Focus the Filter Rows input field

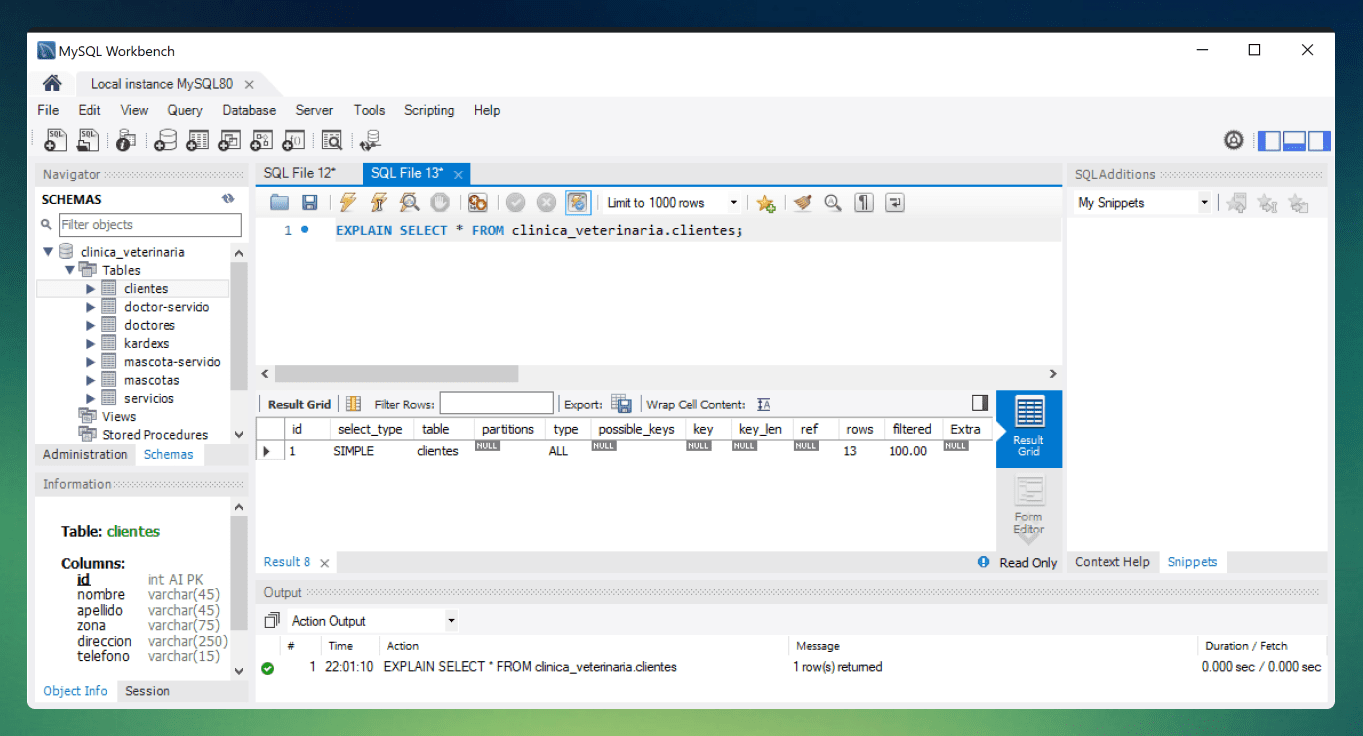[496, 404]
